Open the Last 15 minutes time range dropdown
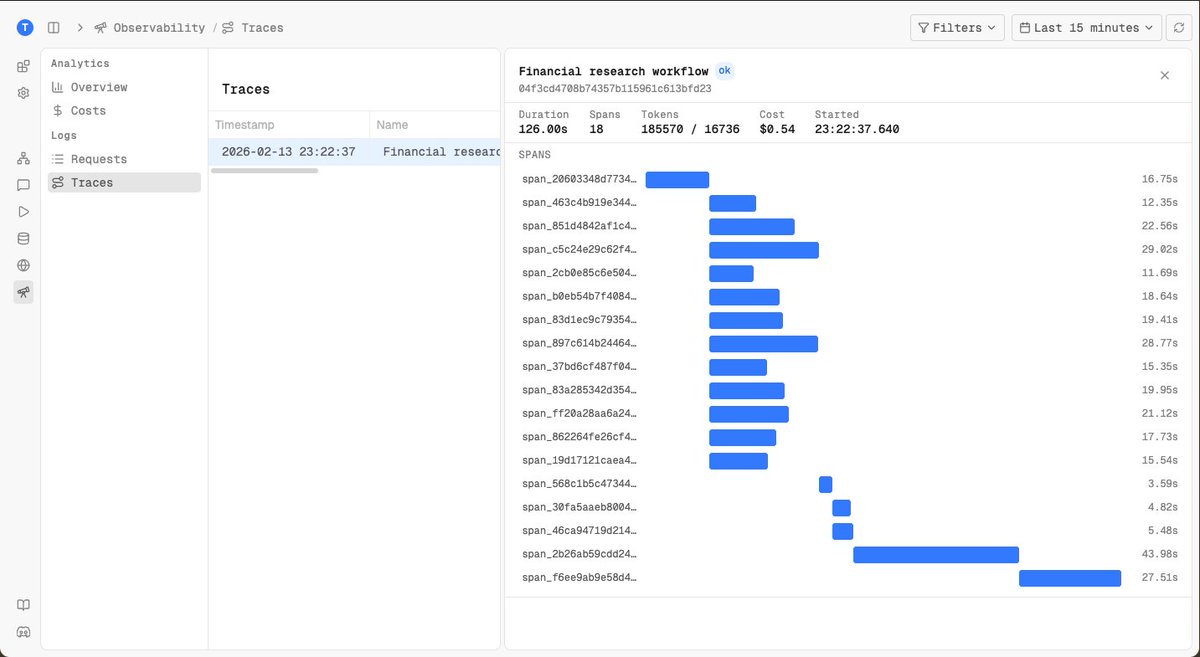Viewport: 1200px width, 657px height. 1086,27
